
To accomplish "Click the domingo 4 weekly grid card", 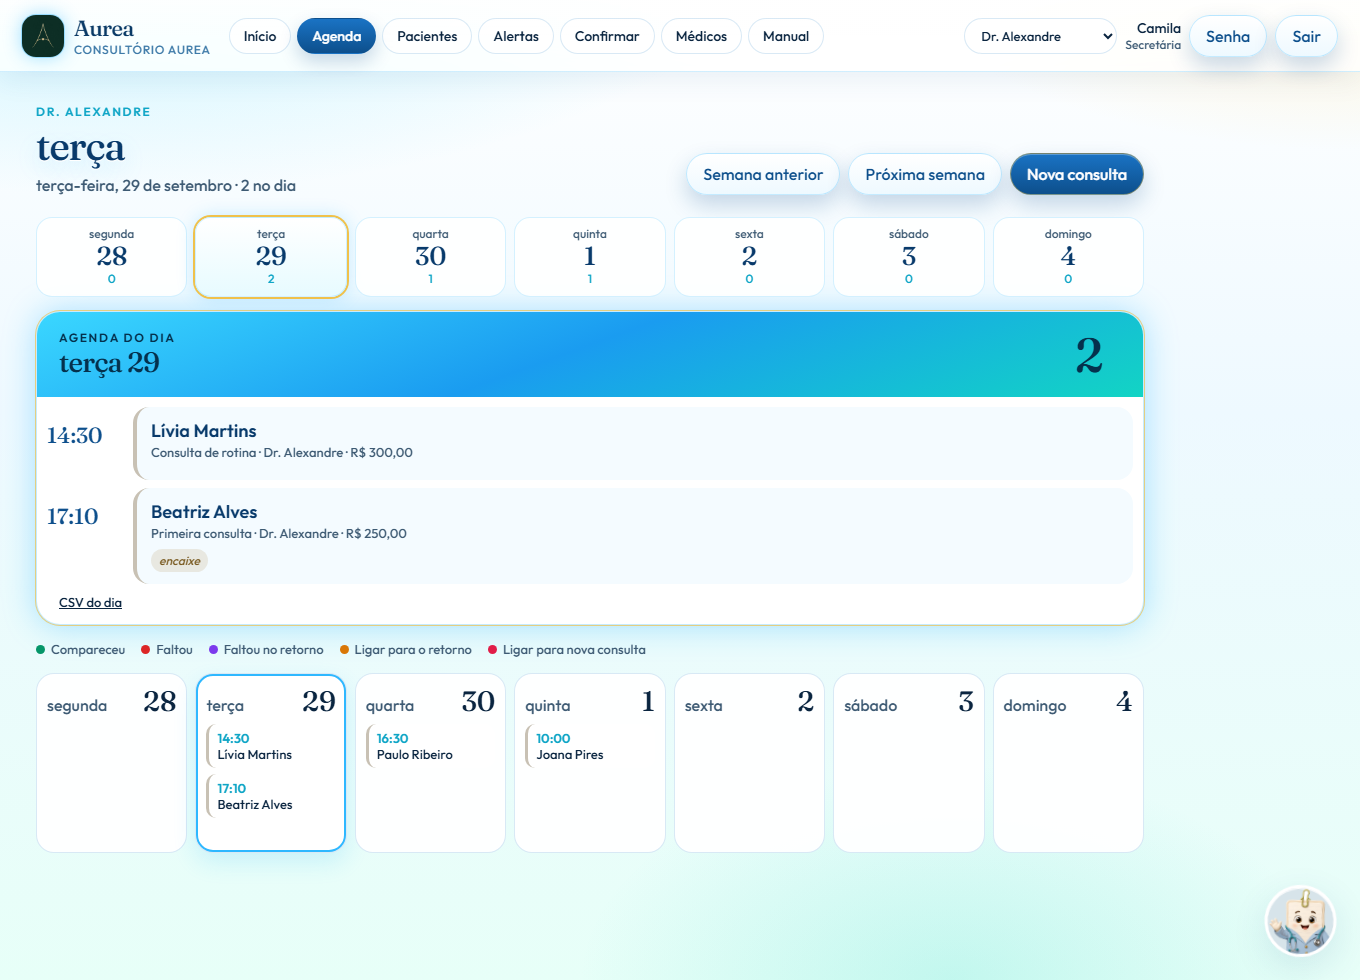I will 1068,763.
